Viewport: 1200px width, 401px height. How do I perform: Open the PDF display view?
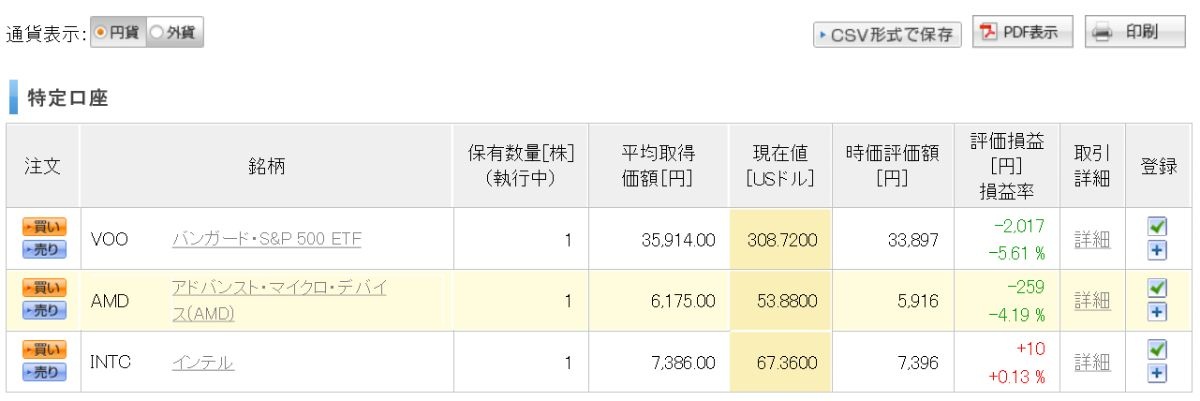[x=1022, y=33]
